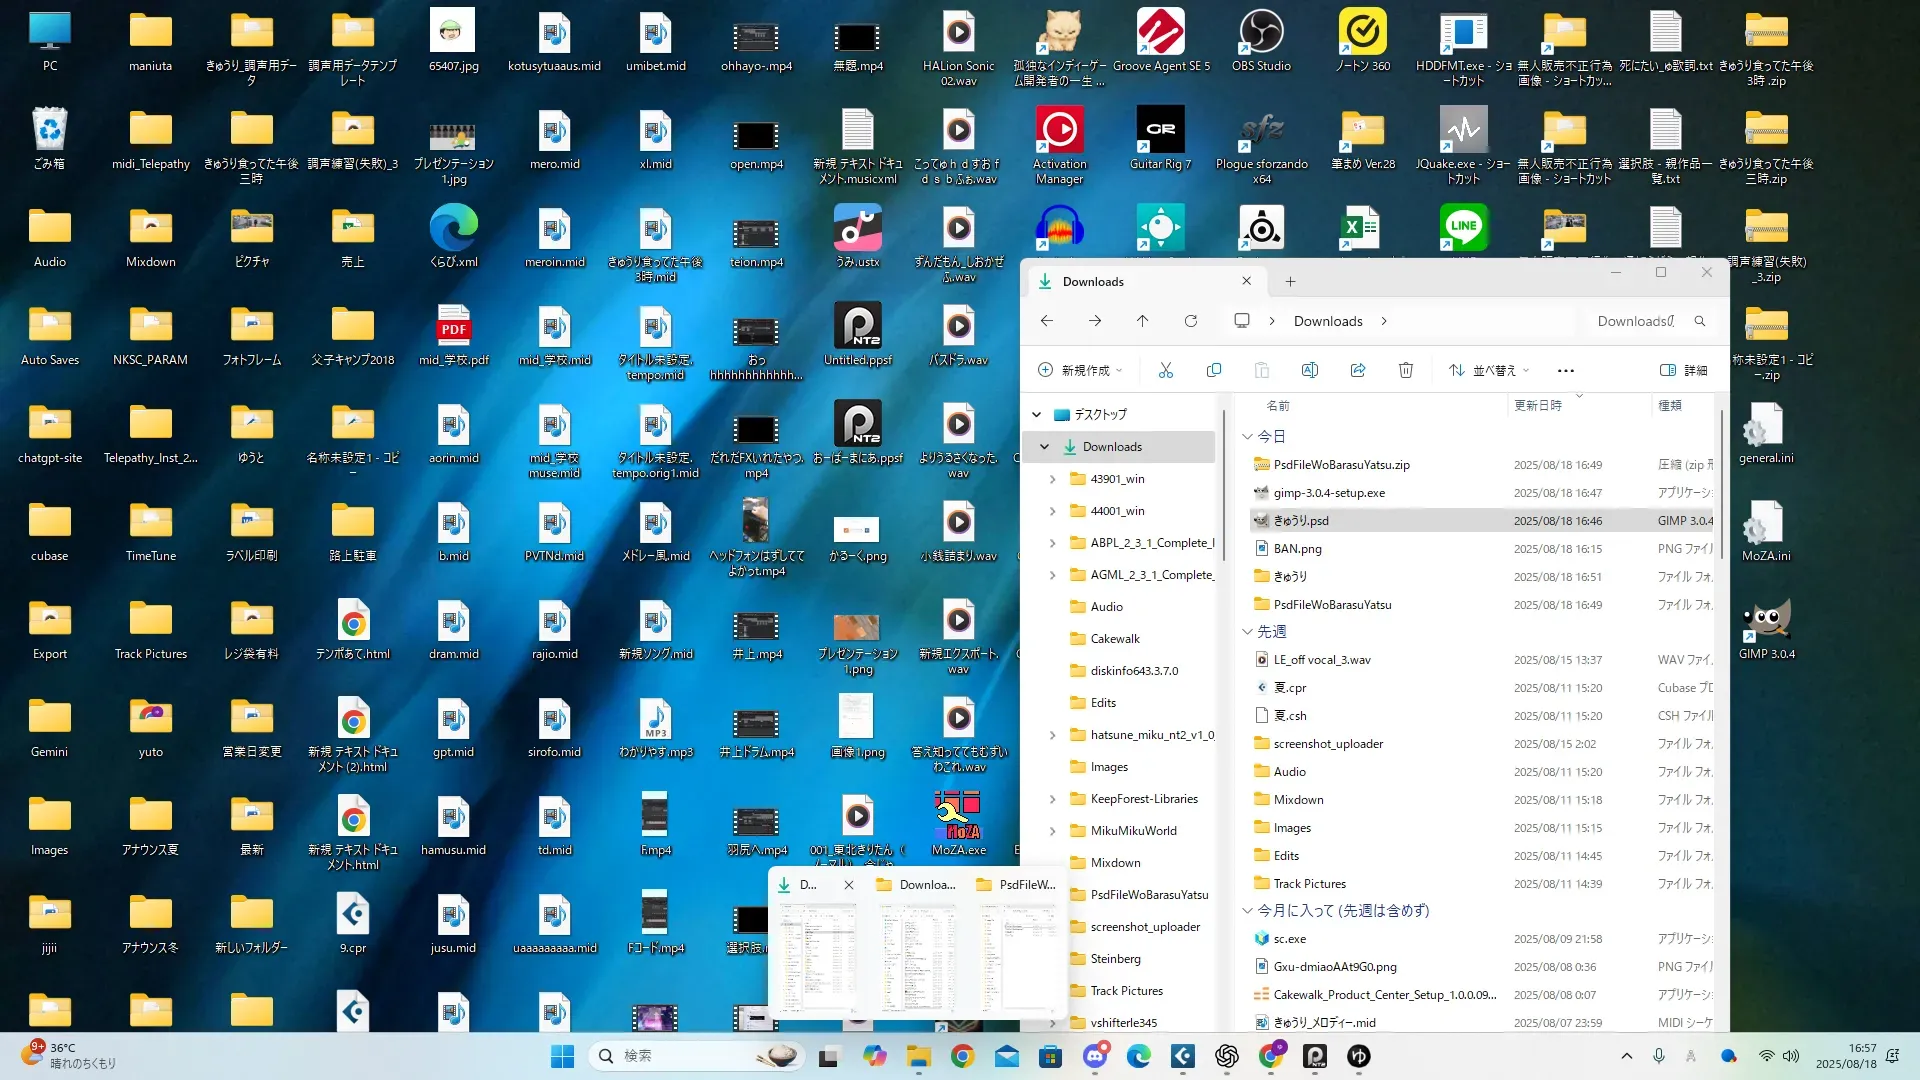This screenshot has width=1920, height=1080.
Task: Collapse the 今日 file group
Action: (1247, 437)
